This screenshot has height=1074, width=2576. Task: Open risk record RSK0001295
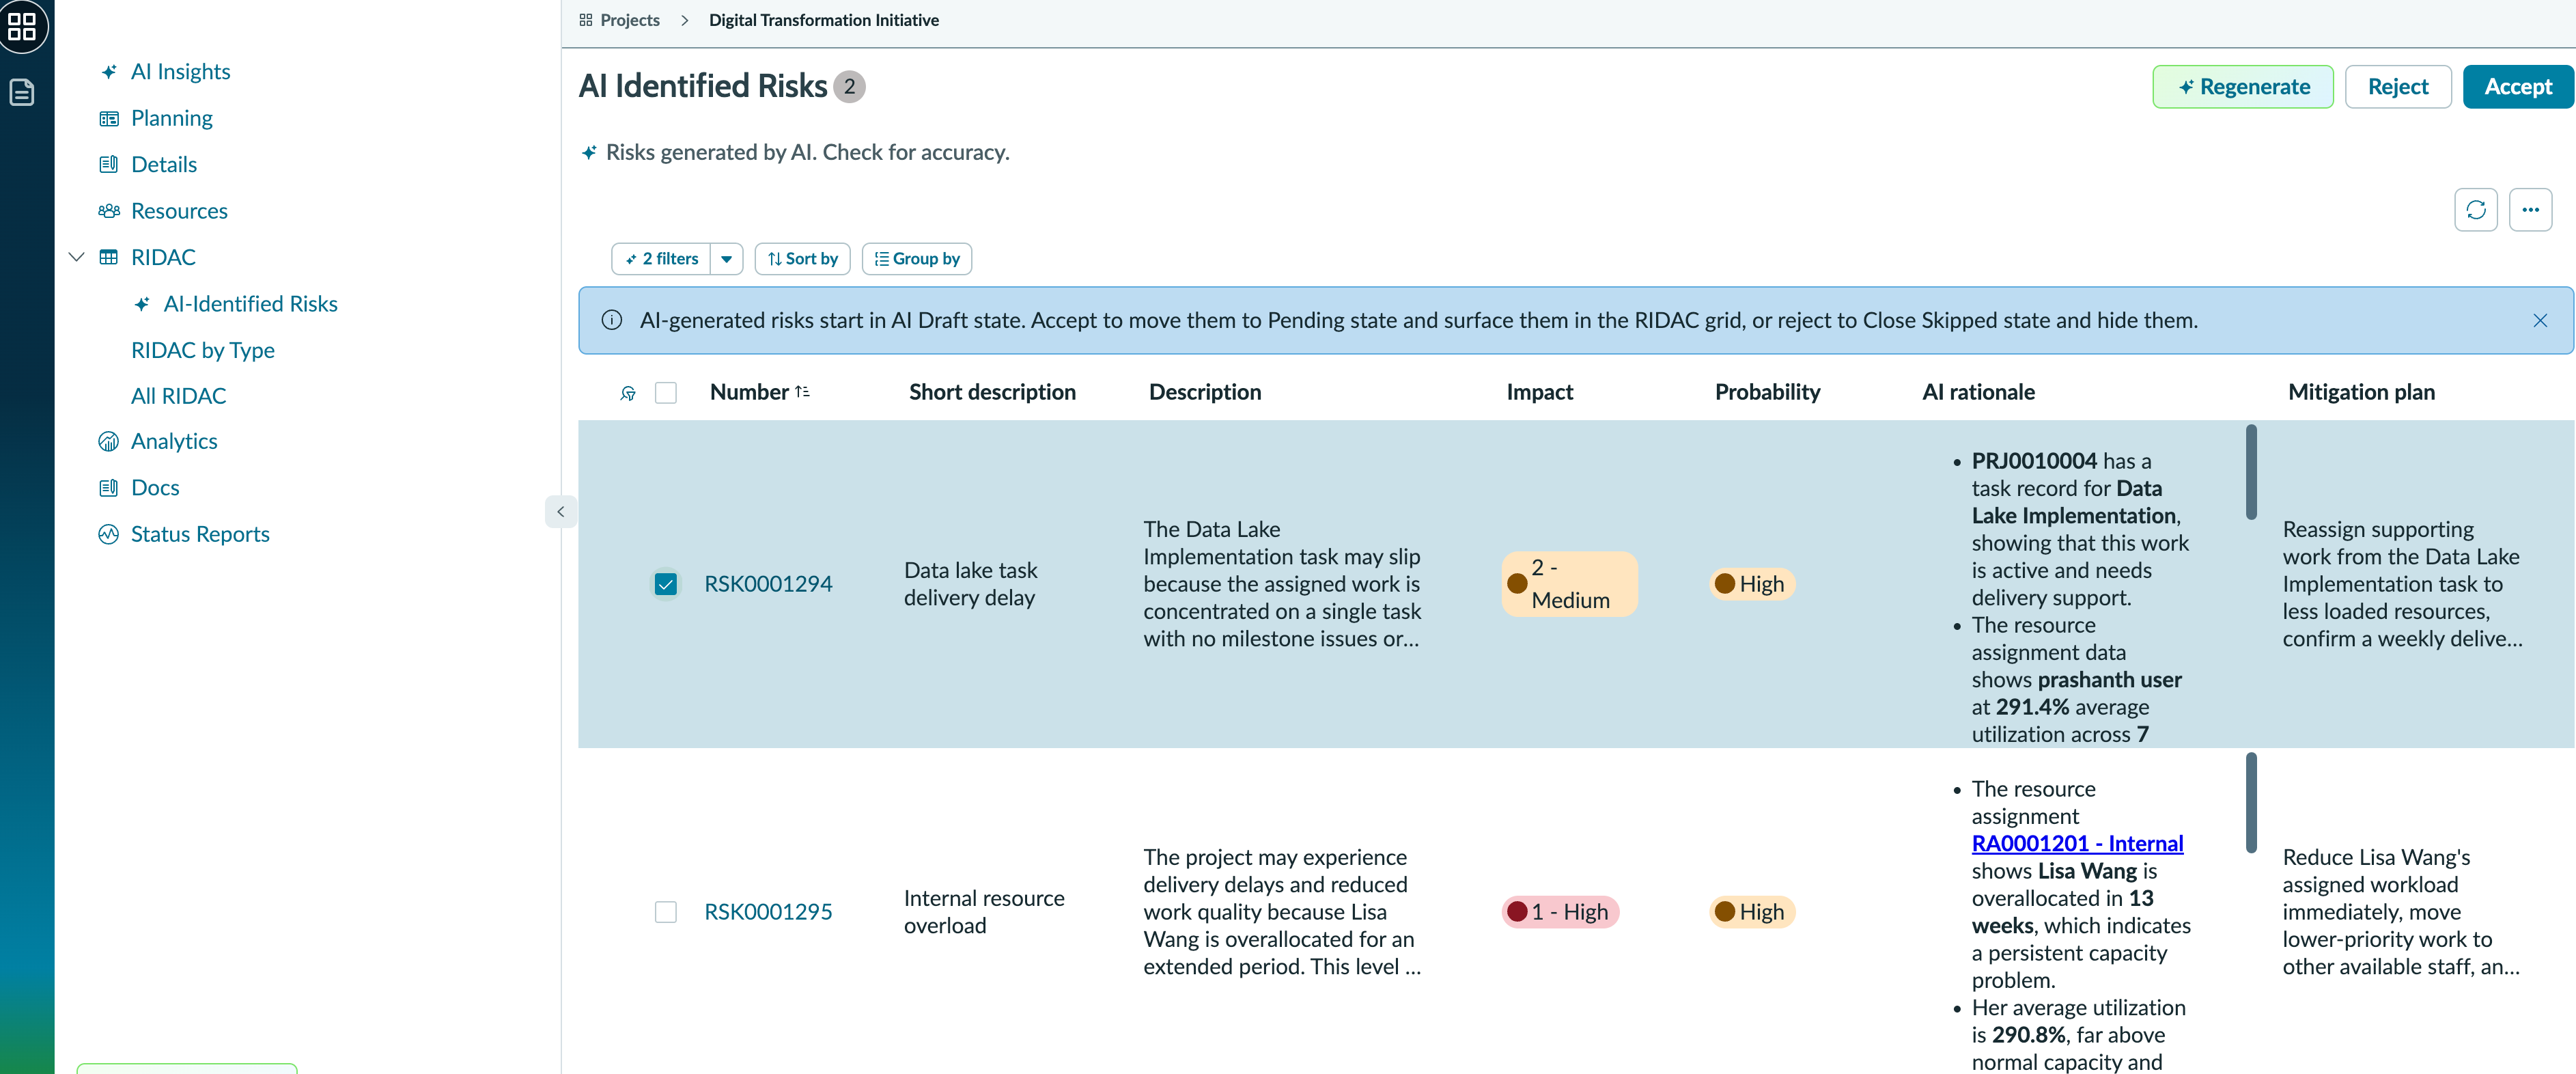click(768, 912)
